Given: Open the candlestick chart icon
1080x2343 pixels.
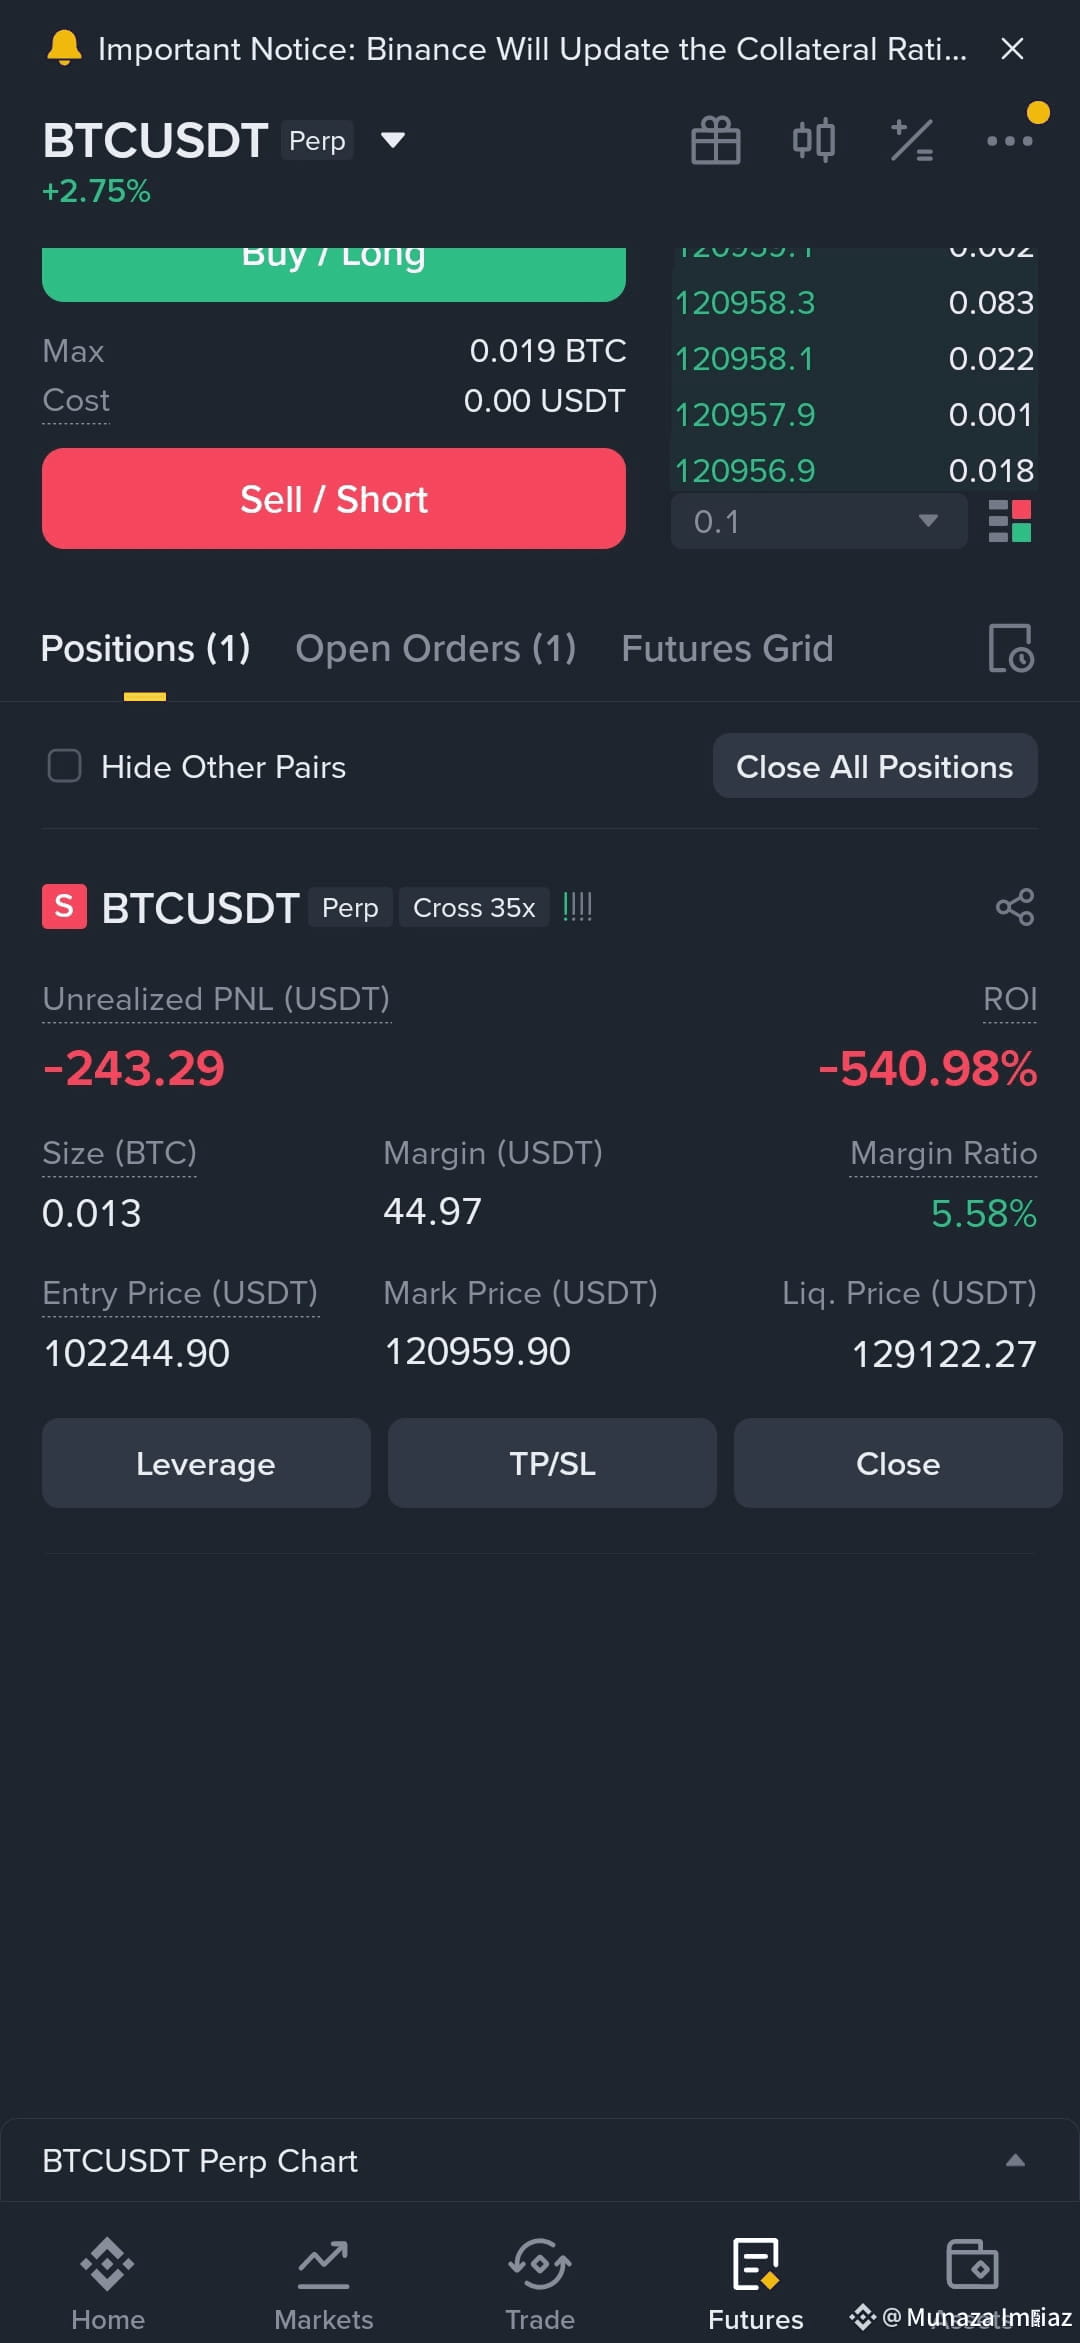Looking at the screenshot, I should (x=813, y=140).
